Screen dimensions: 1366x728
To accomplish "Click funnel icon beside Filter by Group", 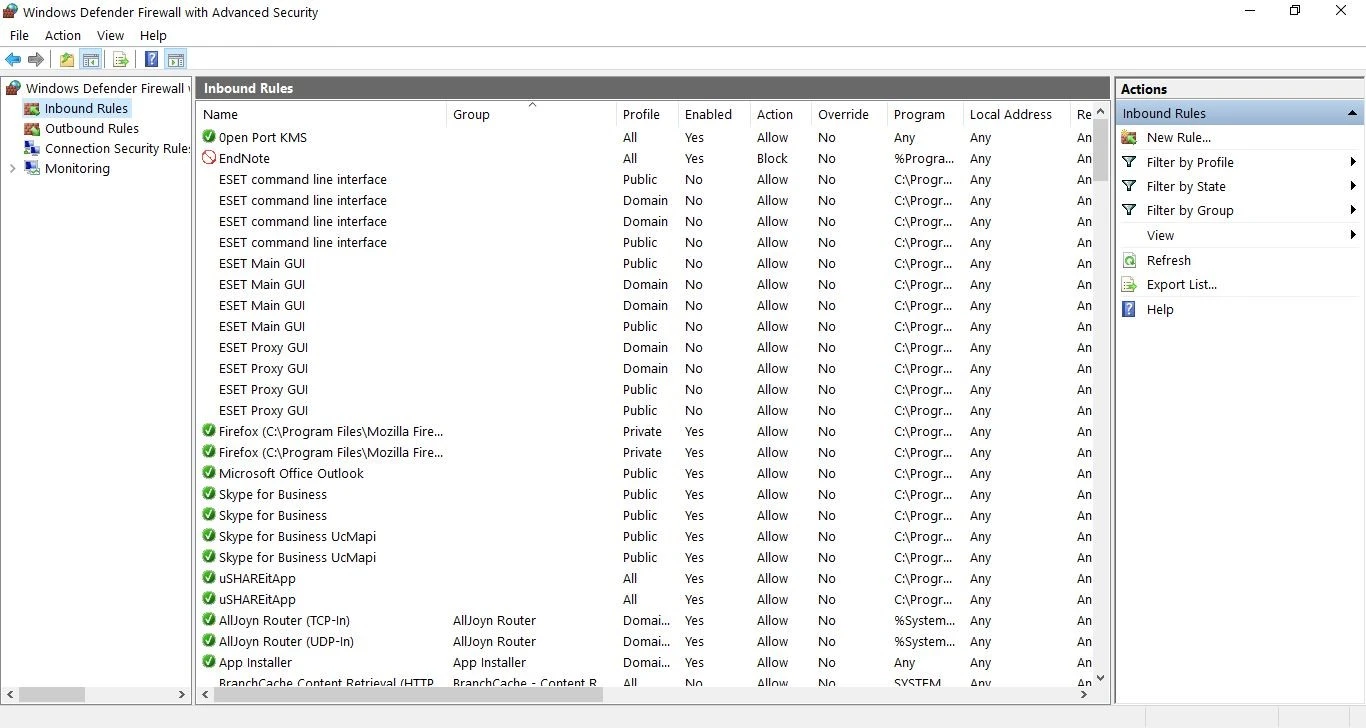I will 1129,210.
